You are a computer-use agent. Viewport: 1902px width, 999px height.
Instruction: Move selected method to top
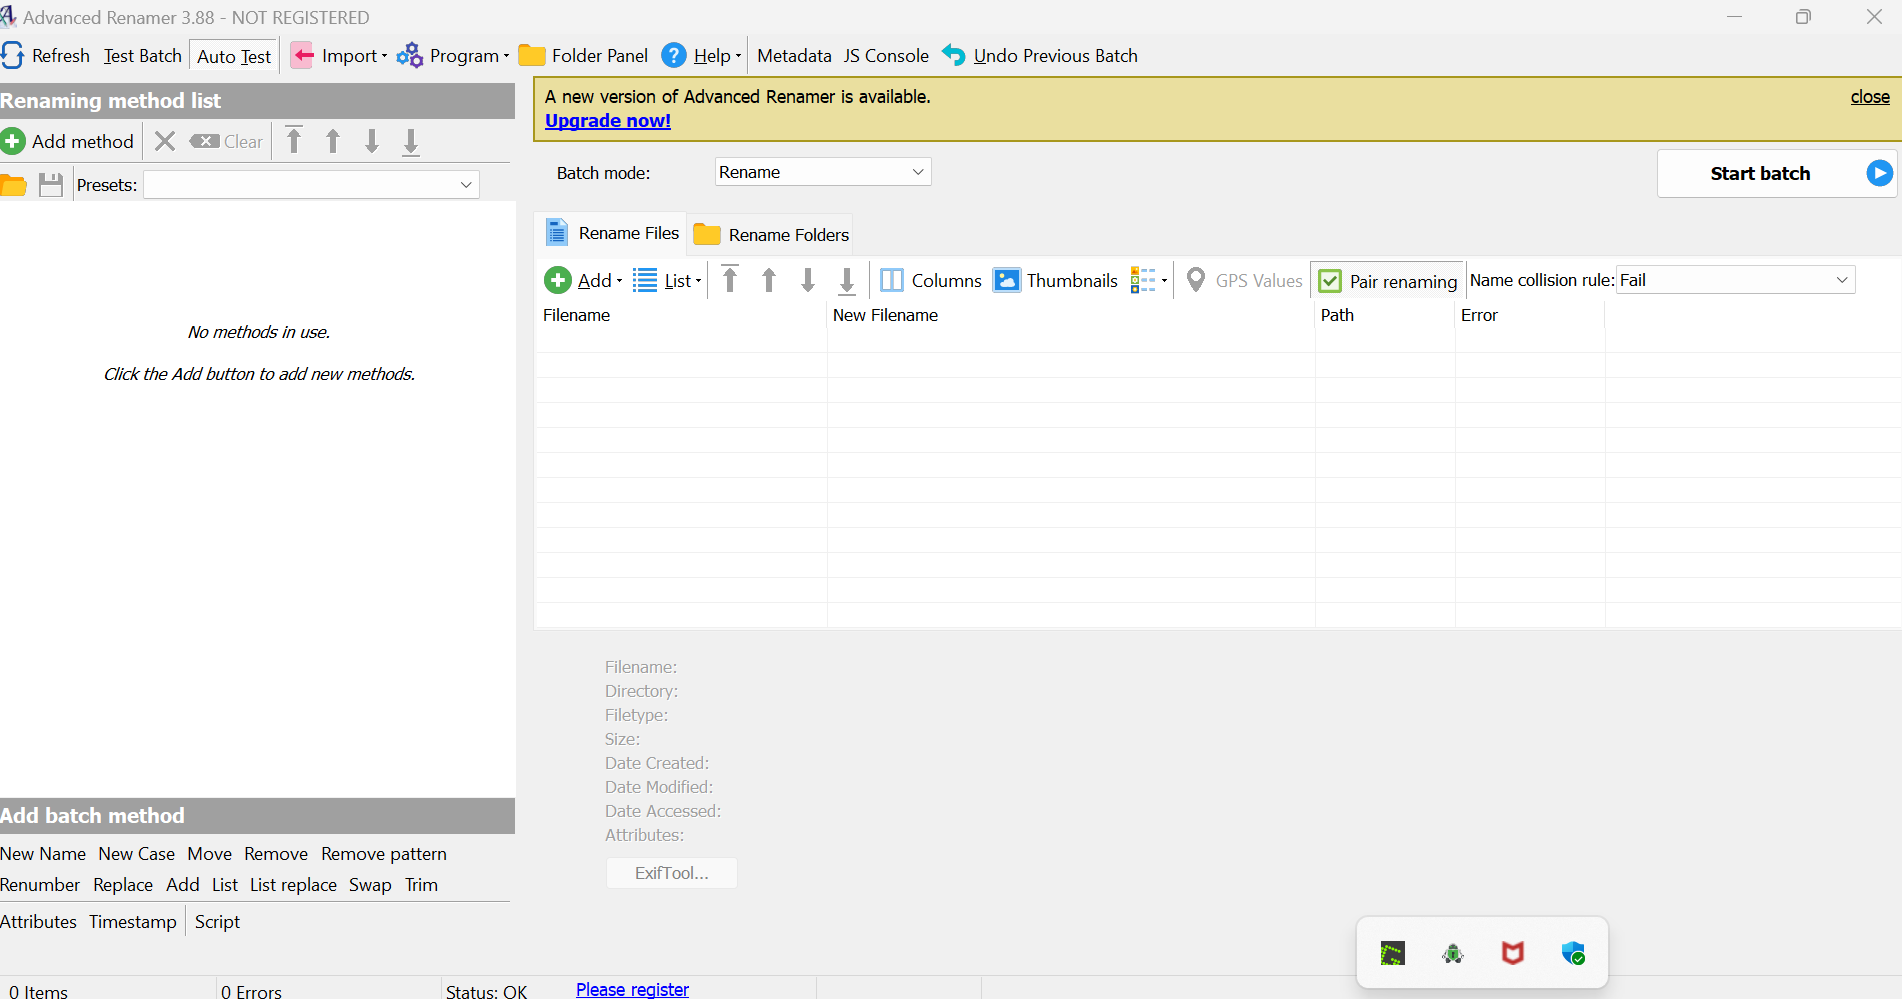tap(294, 141)
